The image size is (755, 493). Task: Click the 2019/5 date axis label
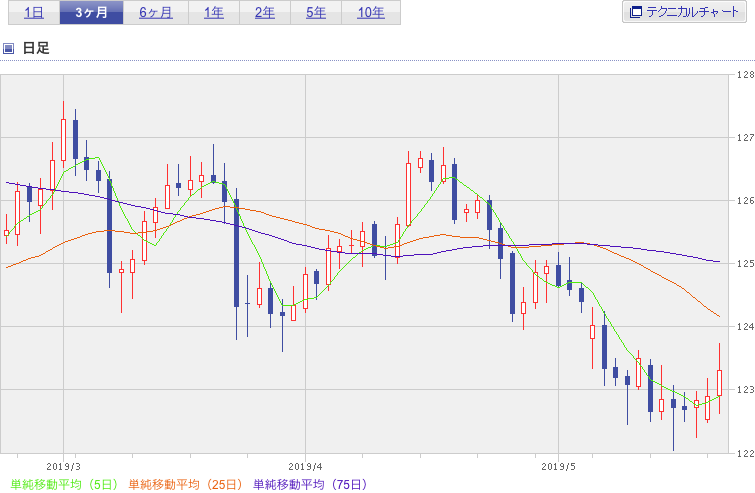tap(559, 467)
